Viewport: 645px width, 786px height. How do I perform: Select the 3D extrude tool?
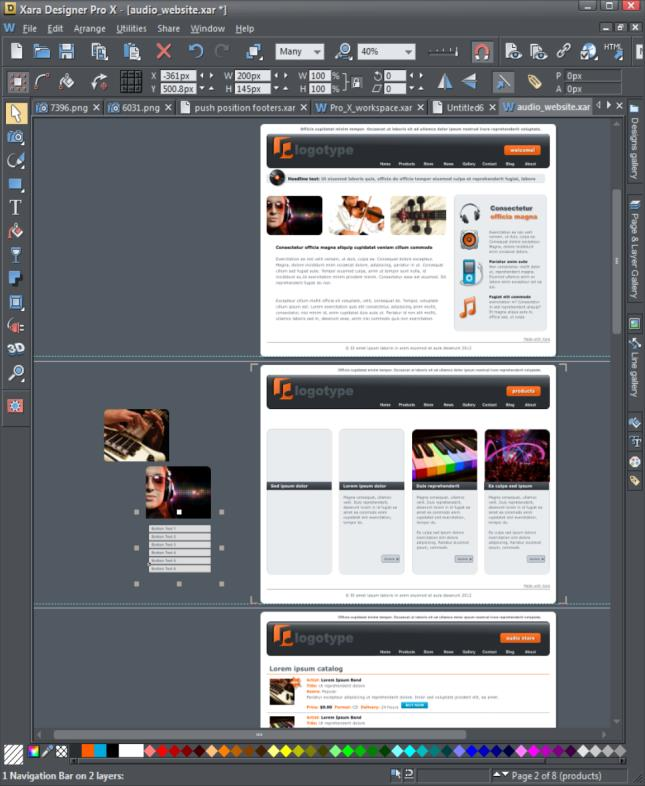16,348
